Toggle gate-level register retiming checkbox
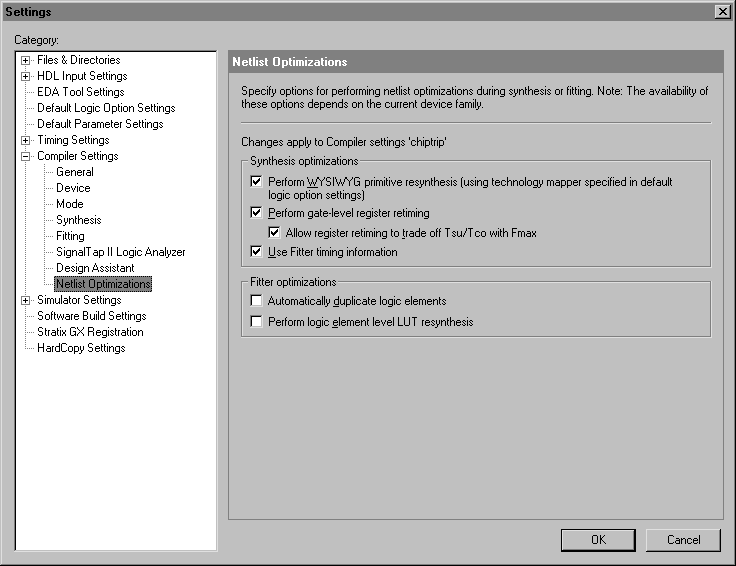 256,212
